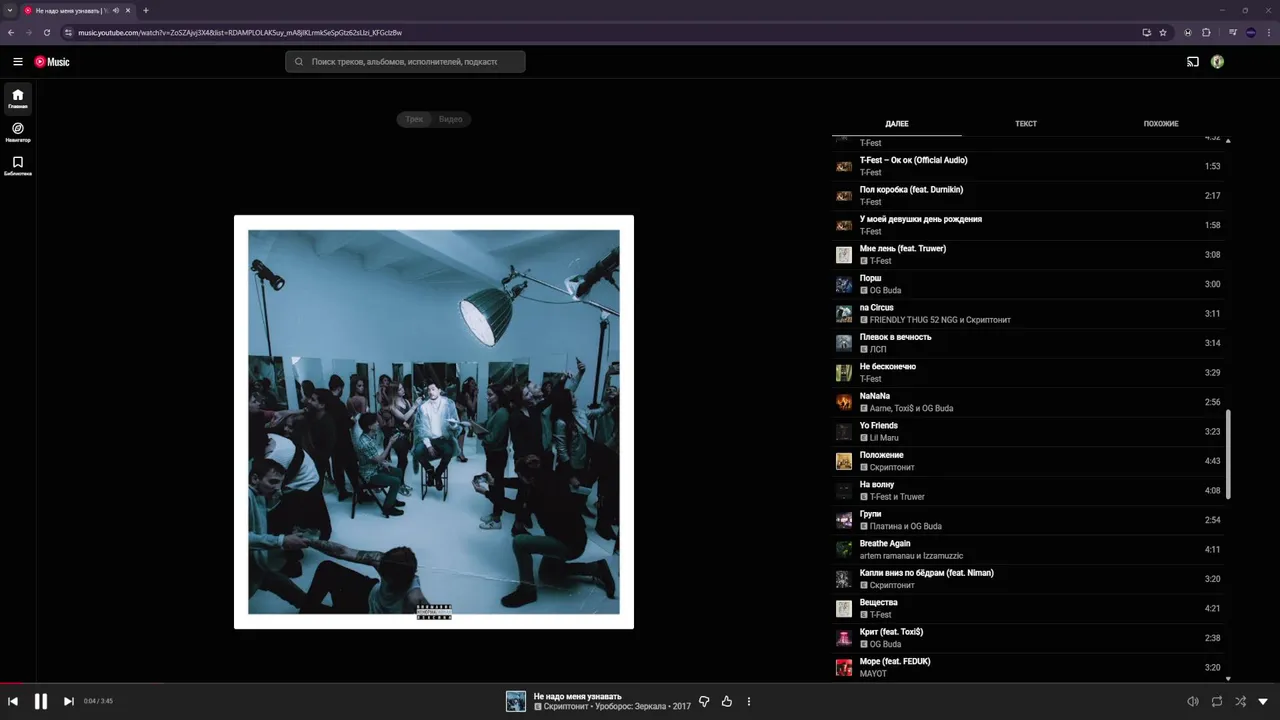Open browser media control icon

pos(1233,32)
